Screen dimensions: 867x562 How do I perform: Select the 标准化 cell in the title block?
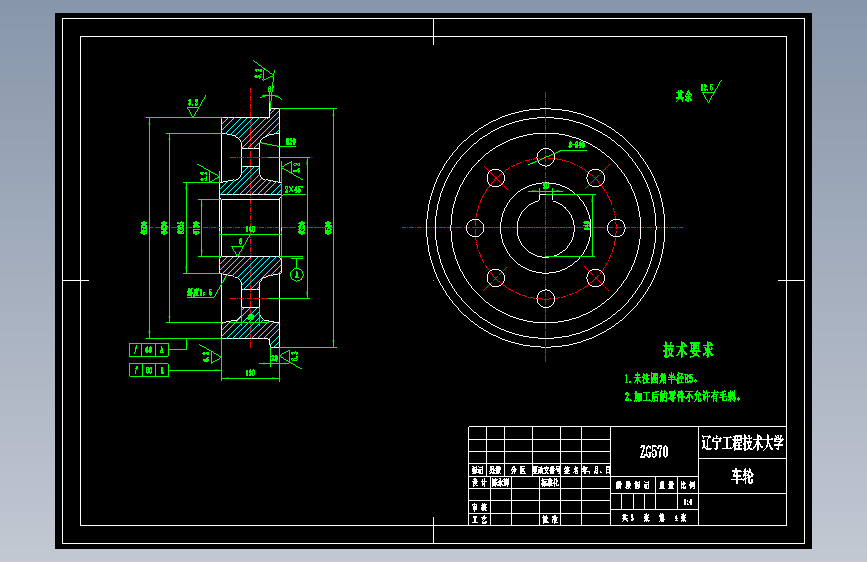(550, 482)
